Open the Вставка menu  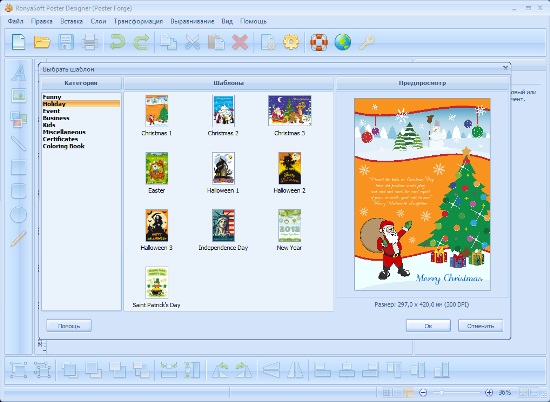pyautogui.click(x=72, y=21)
